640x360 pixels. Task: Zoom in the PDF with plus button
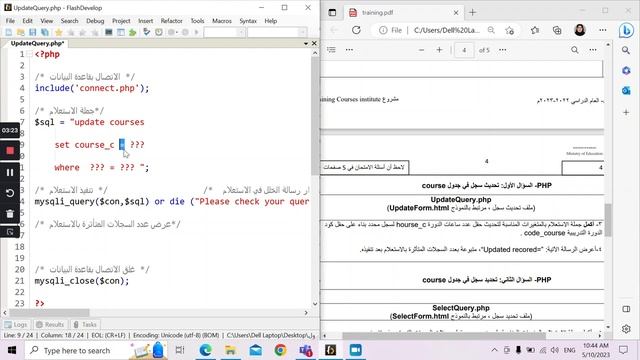point(439,50)
